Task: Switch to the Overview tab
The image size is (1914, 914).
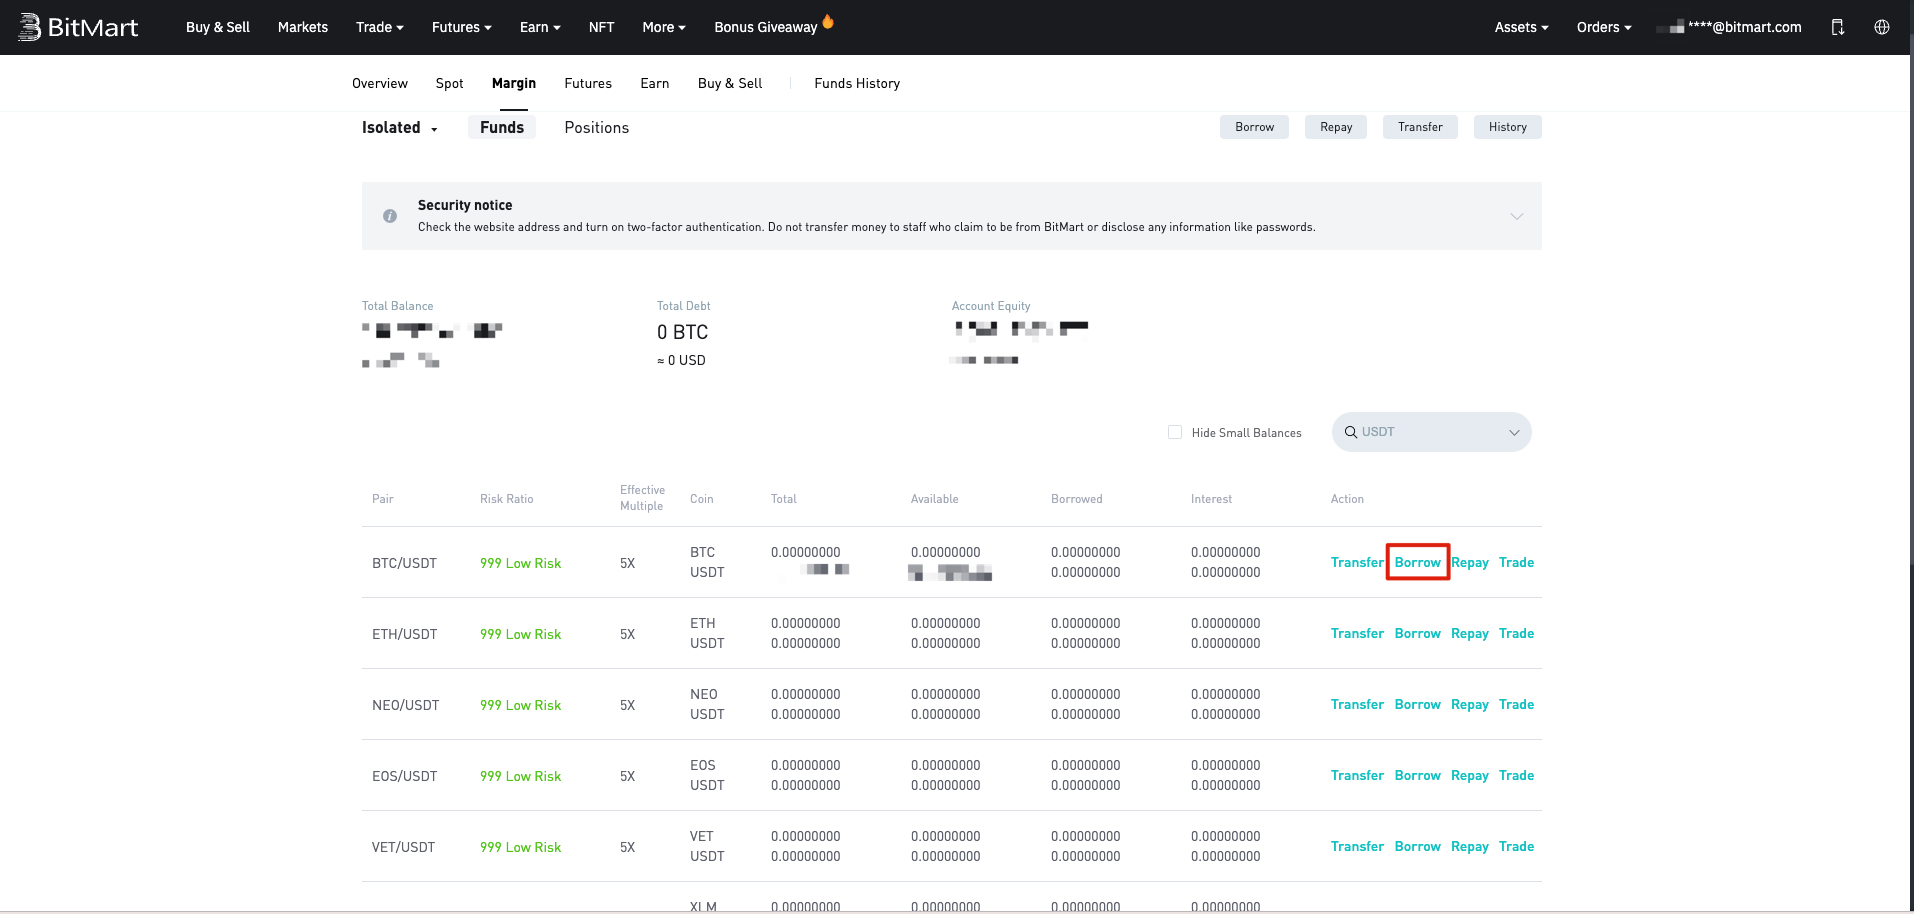Action: pos(380,83)
